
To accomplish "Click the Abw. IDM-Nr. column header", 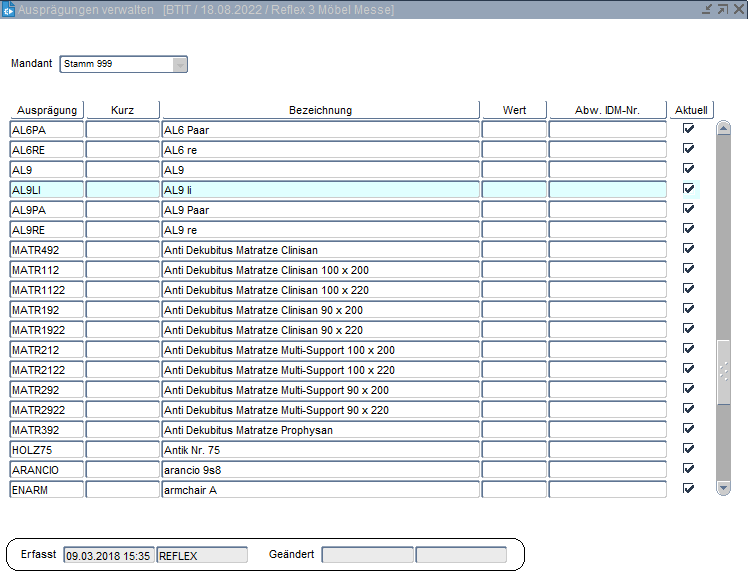I will pos(607,110).
